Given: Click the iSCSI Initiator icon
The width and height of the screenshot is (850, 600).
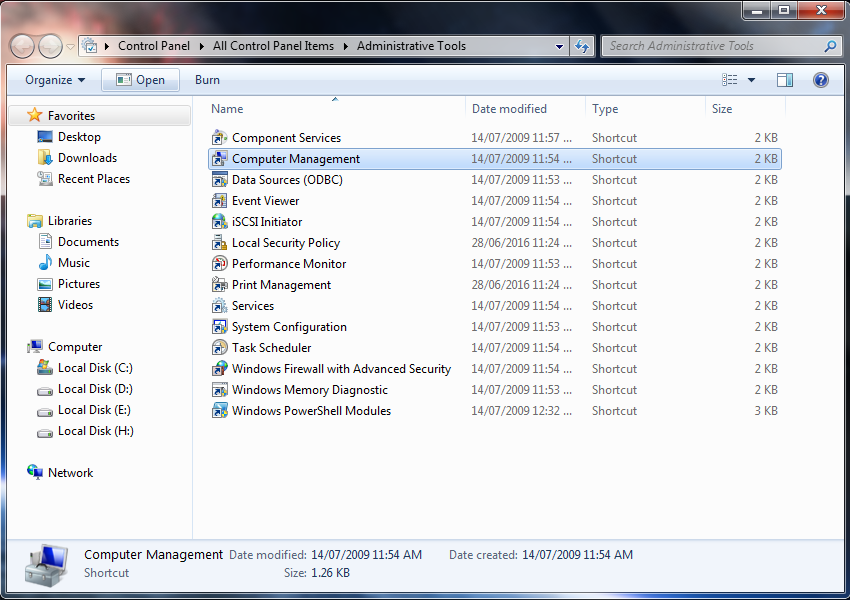Looking at the screenshot, I should click(220, 222).
